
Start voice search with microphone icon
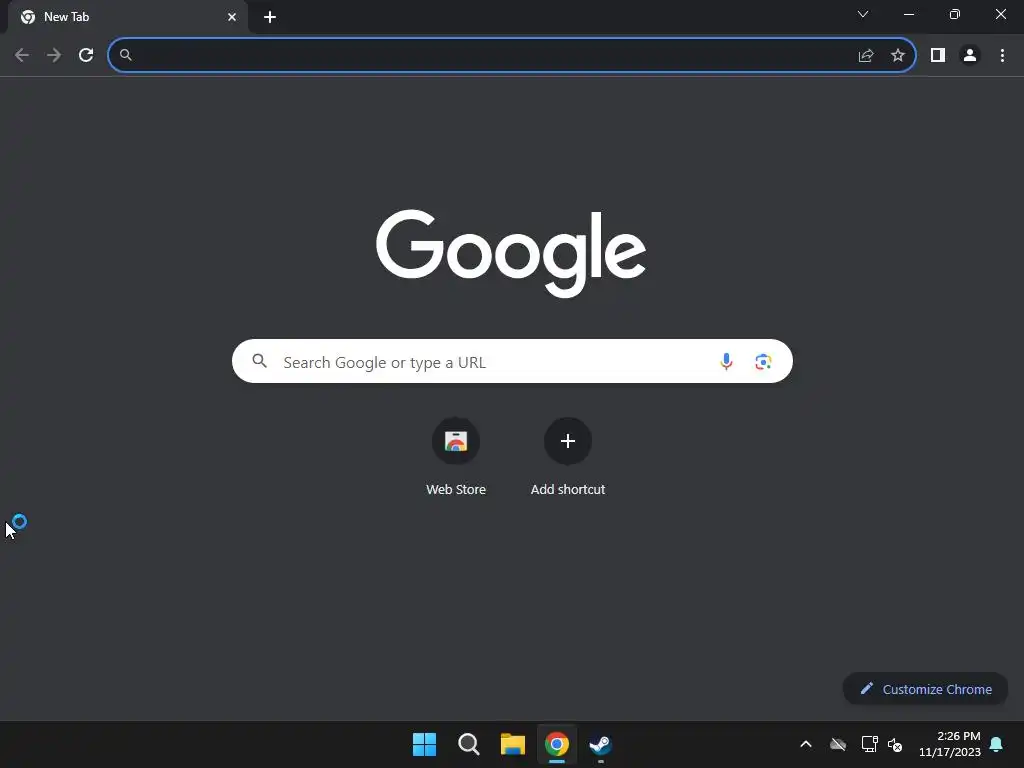[x=726, y=361]
